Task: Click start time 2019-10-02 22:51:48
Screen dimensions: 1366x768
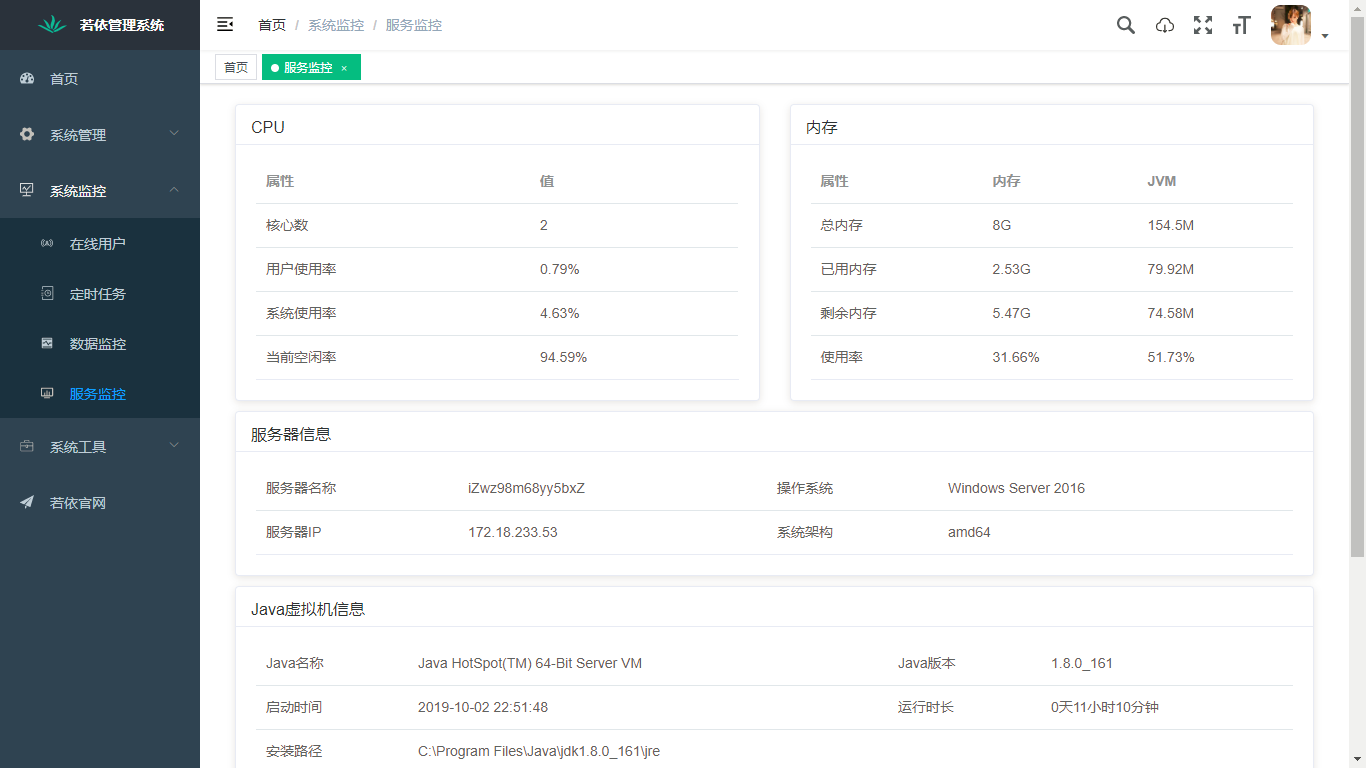Action: pyautogui.click(x=483, y=707)
